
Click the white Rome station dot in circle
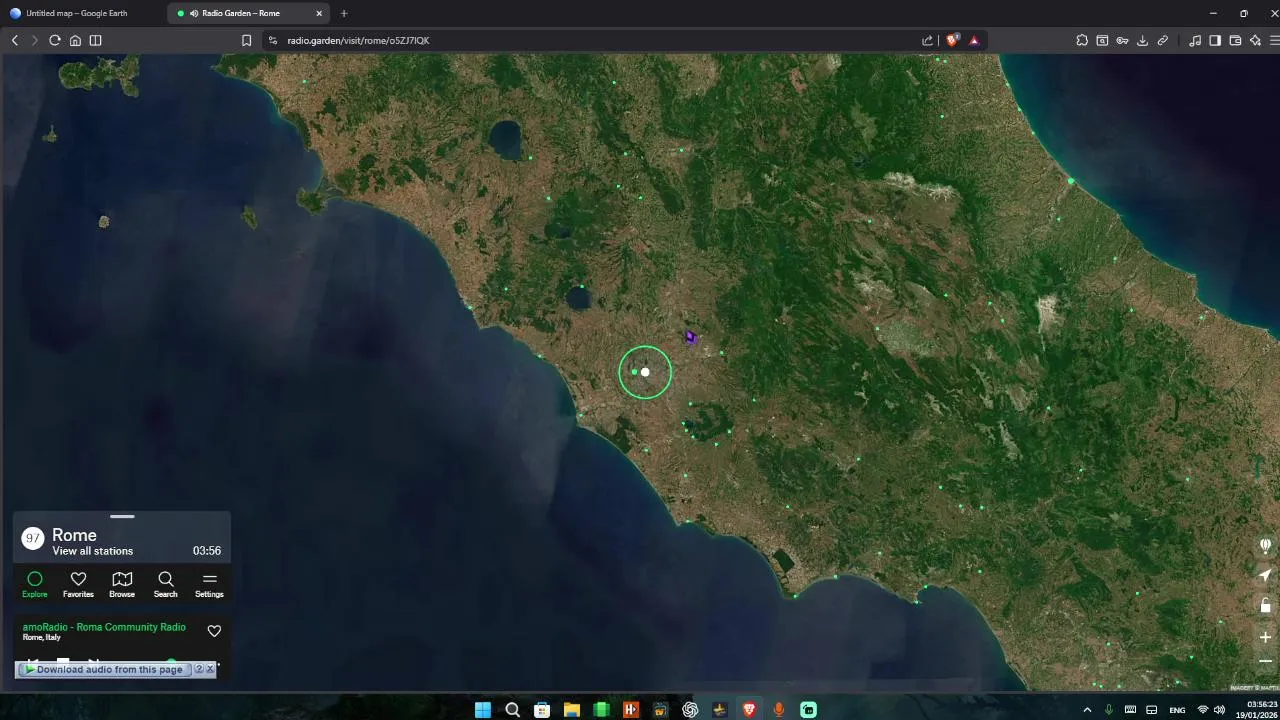pos(645,372)
